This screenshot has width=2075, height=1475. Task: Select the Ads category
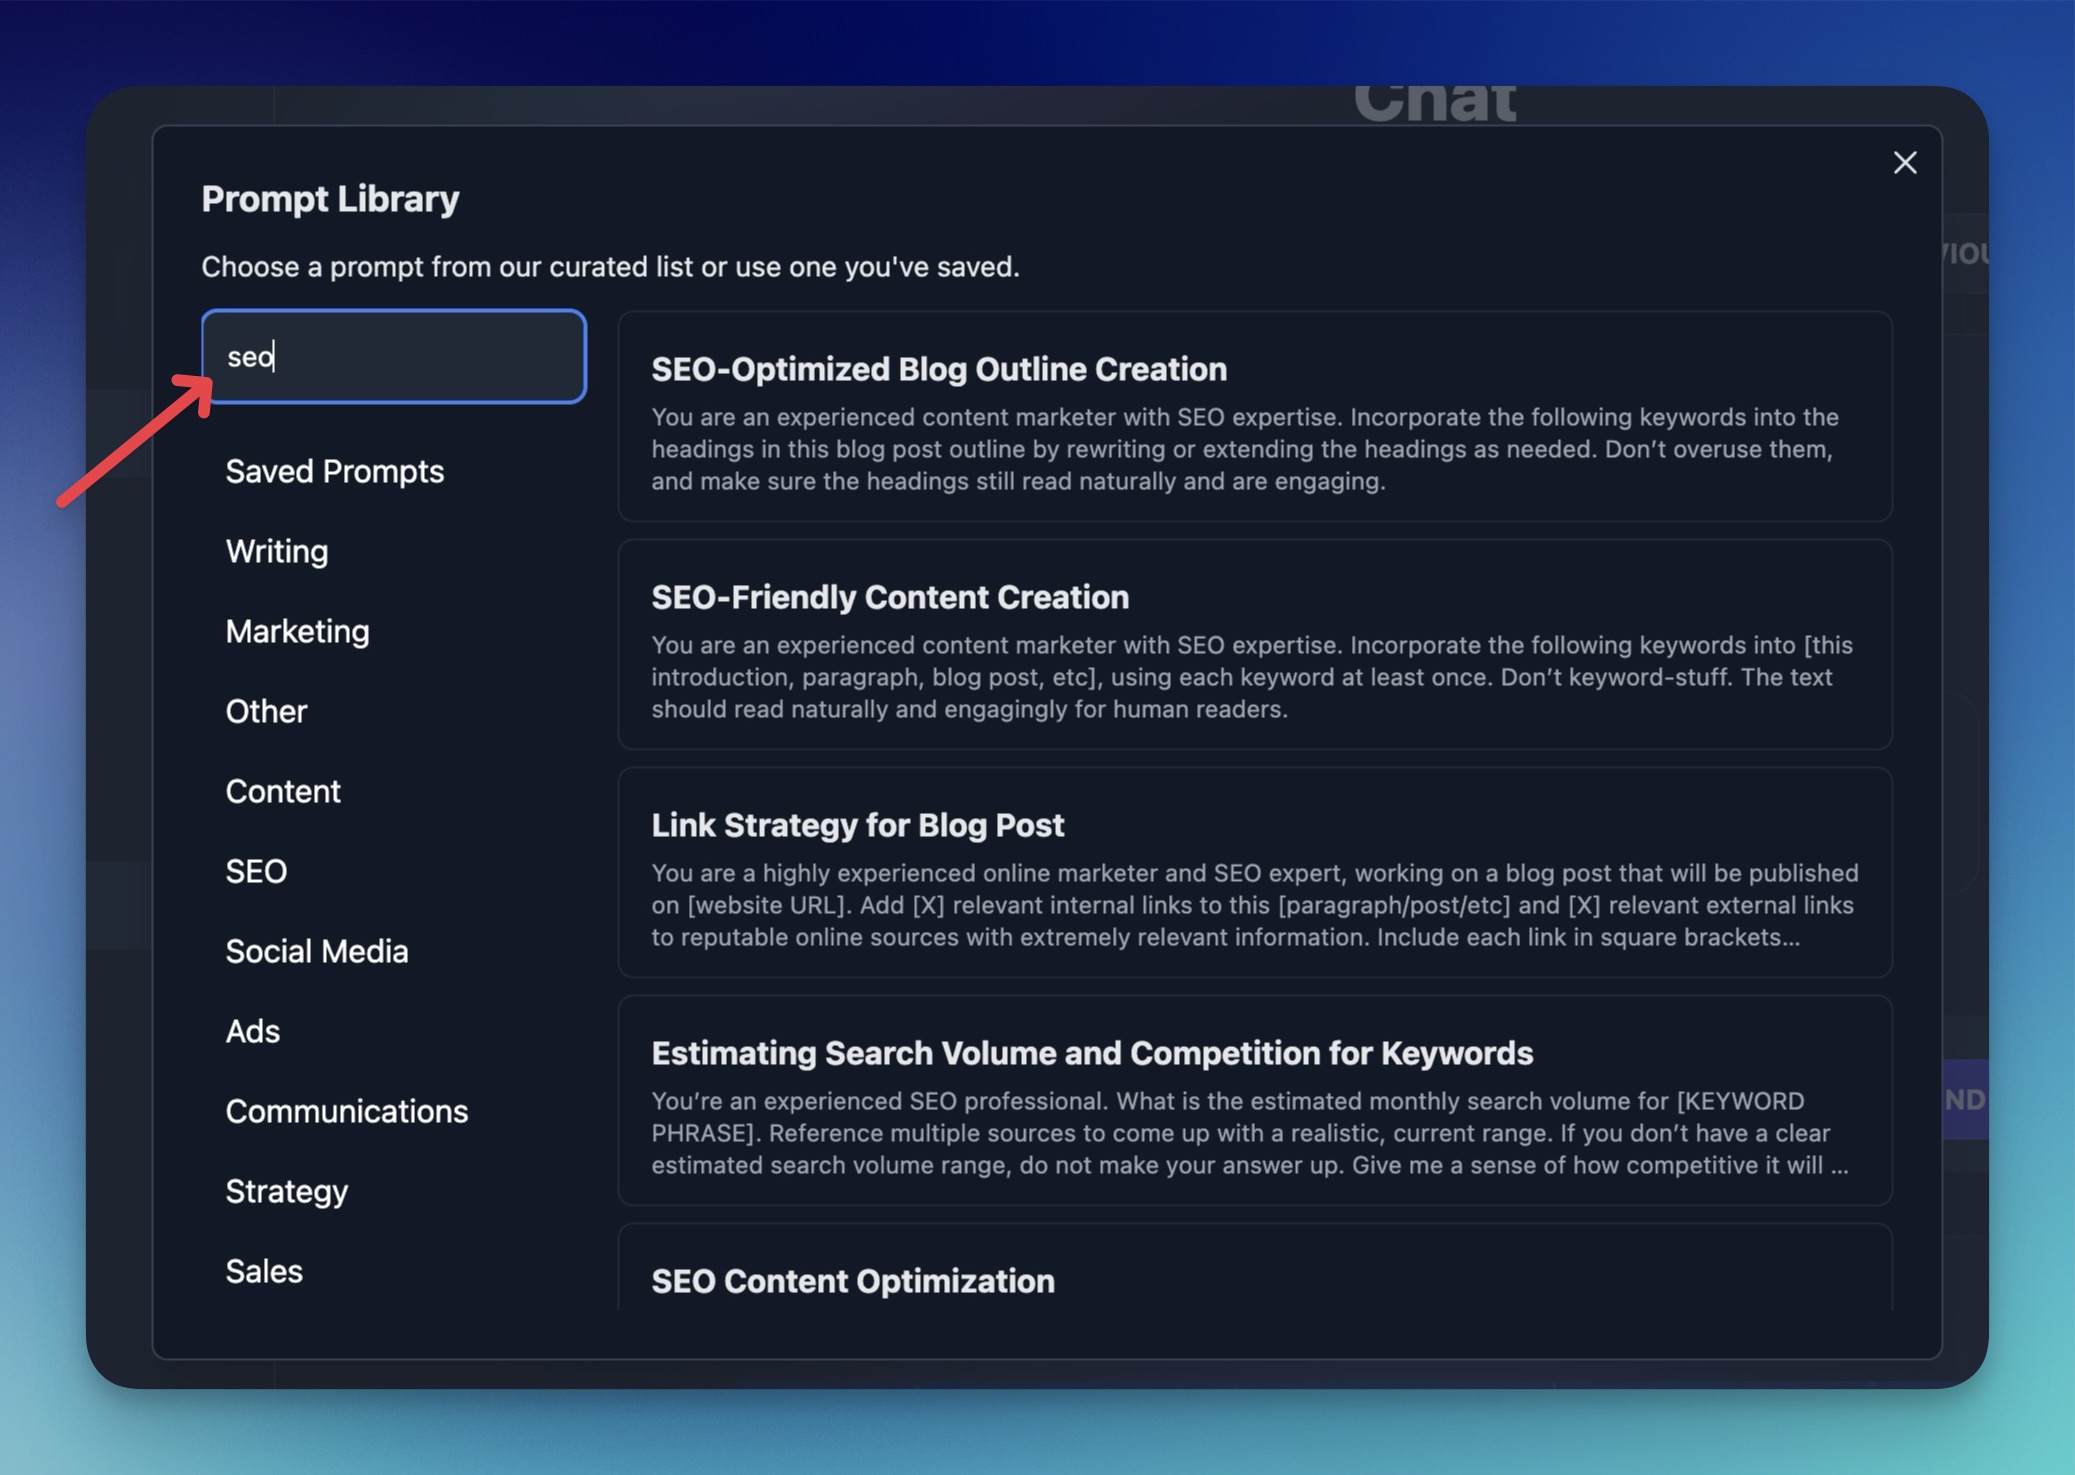(252, 1031)
